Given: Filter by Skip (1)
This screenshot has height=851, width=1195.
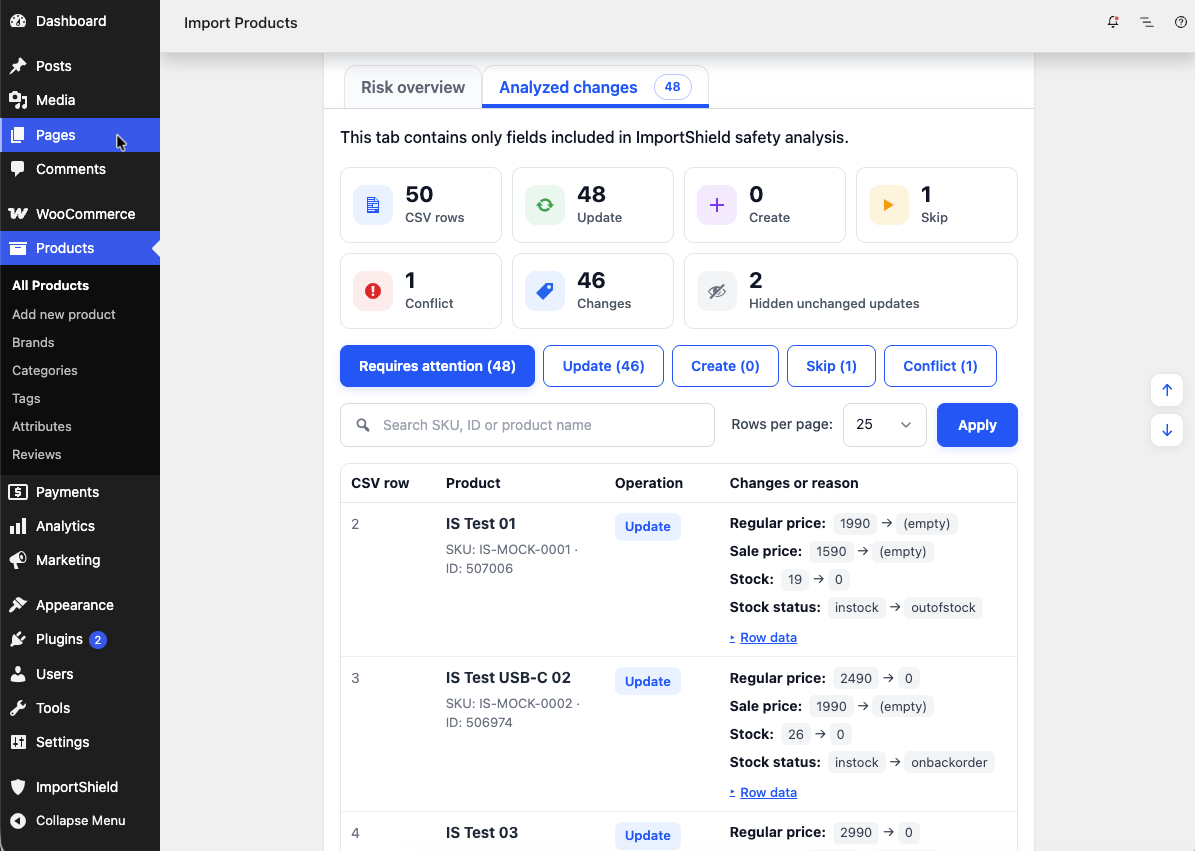Looking at the screenshot, I should [x=831, y=366].
